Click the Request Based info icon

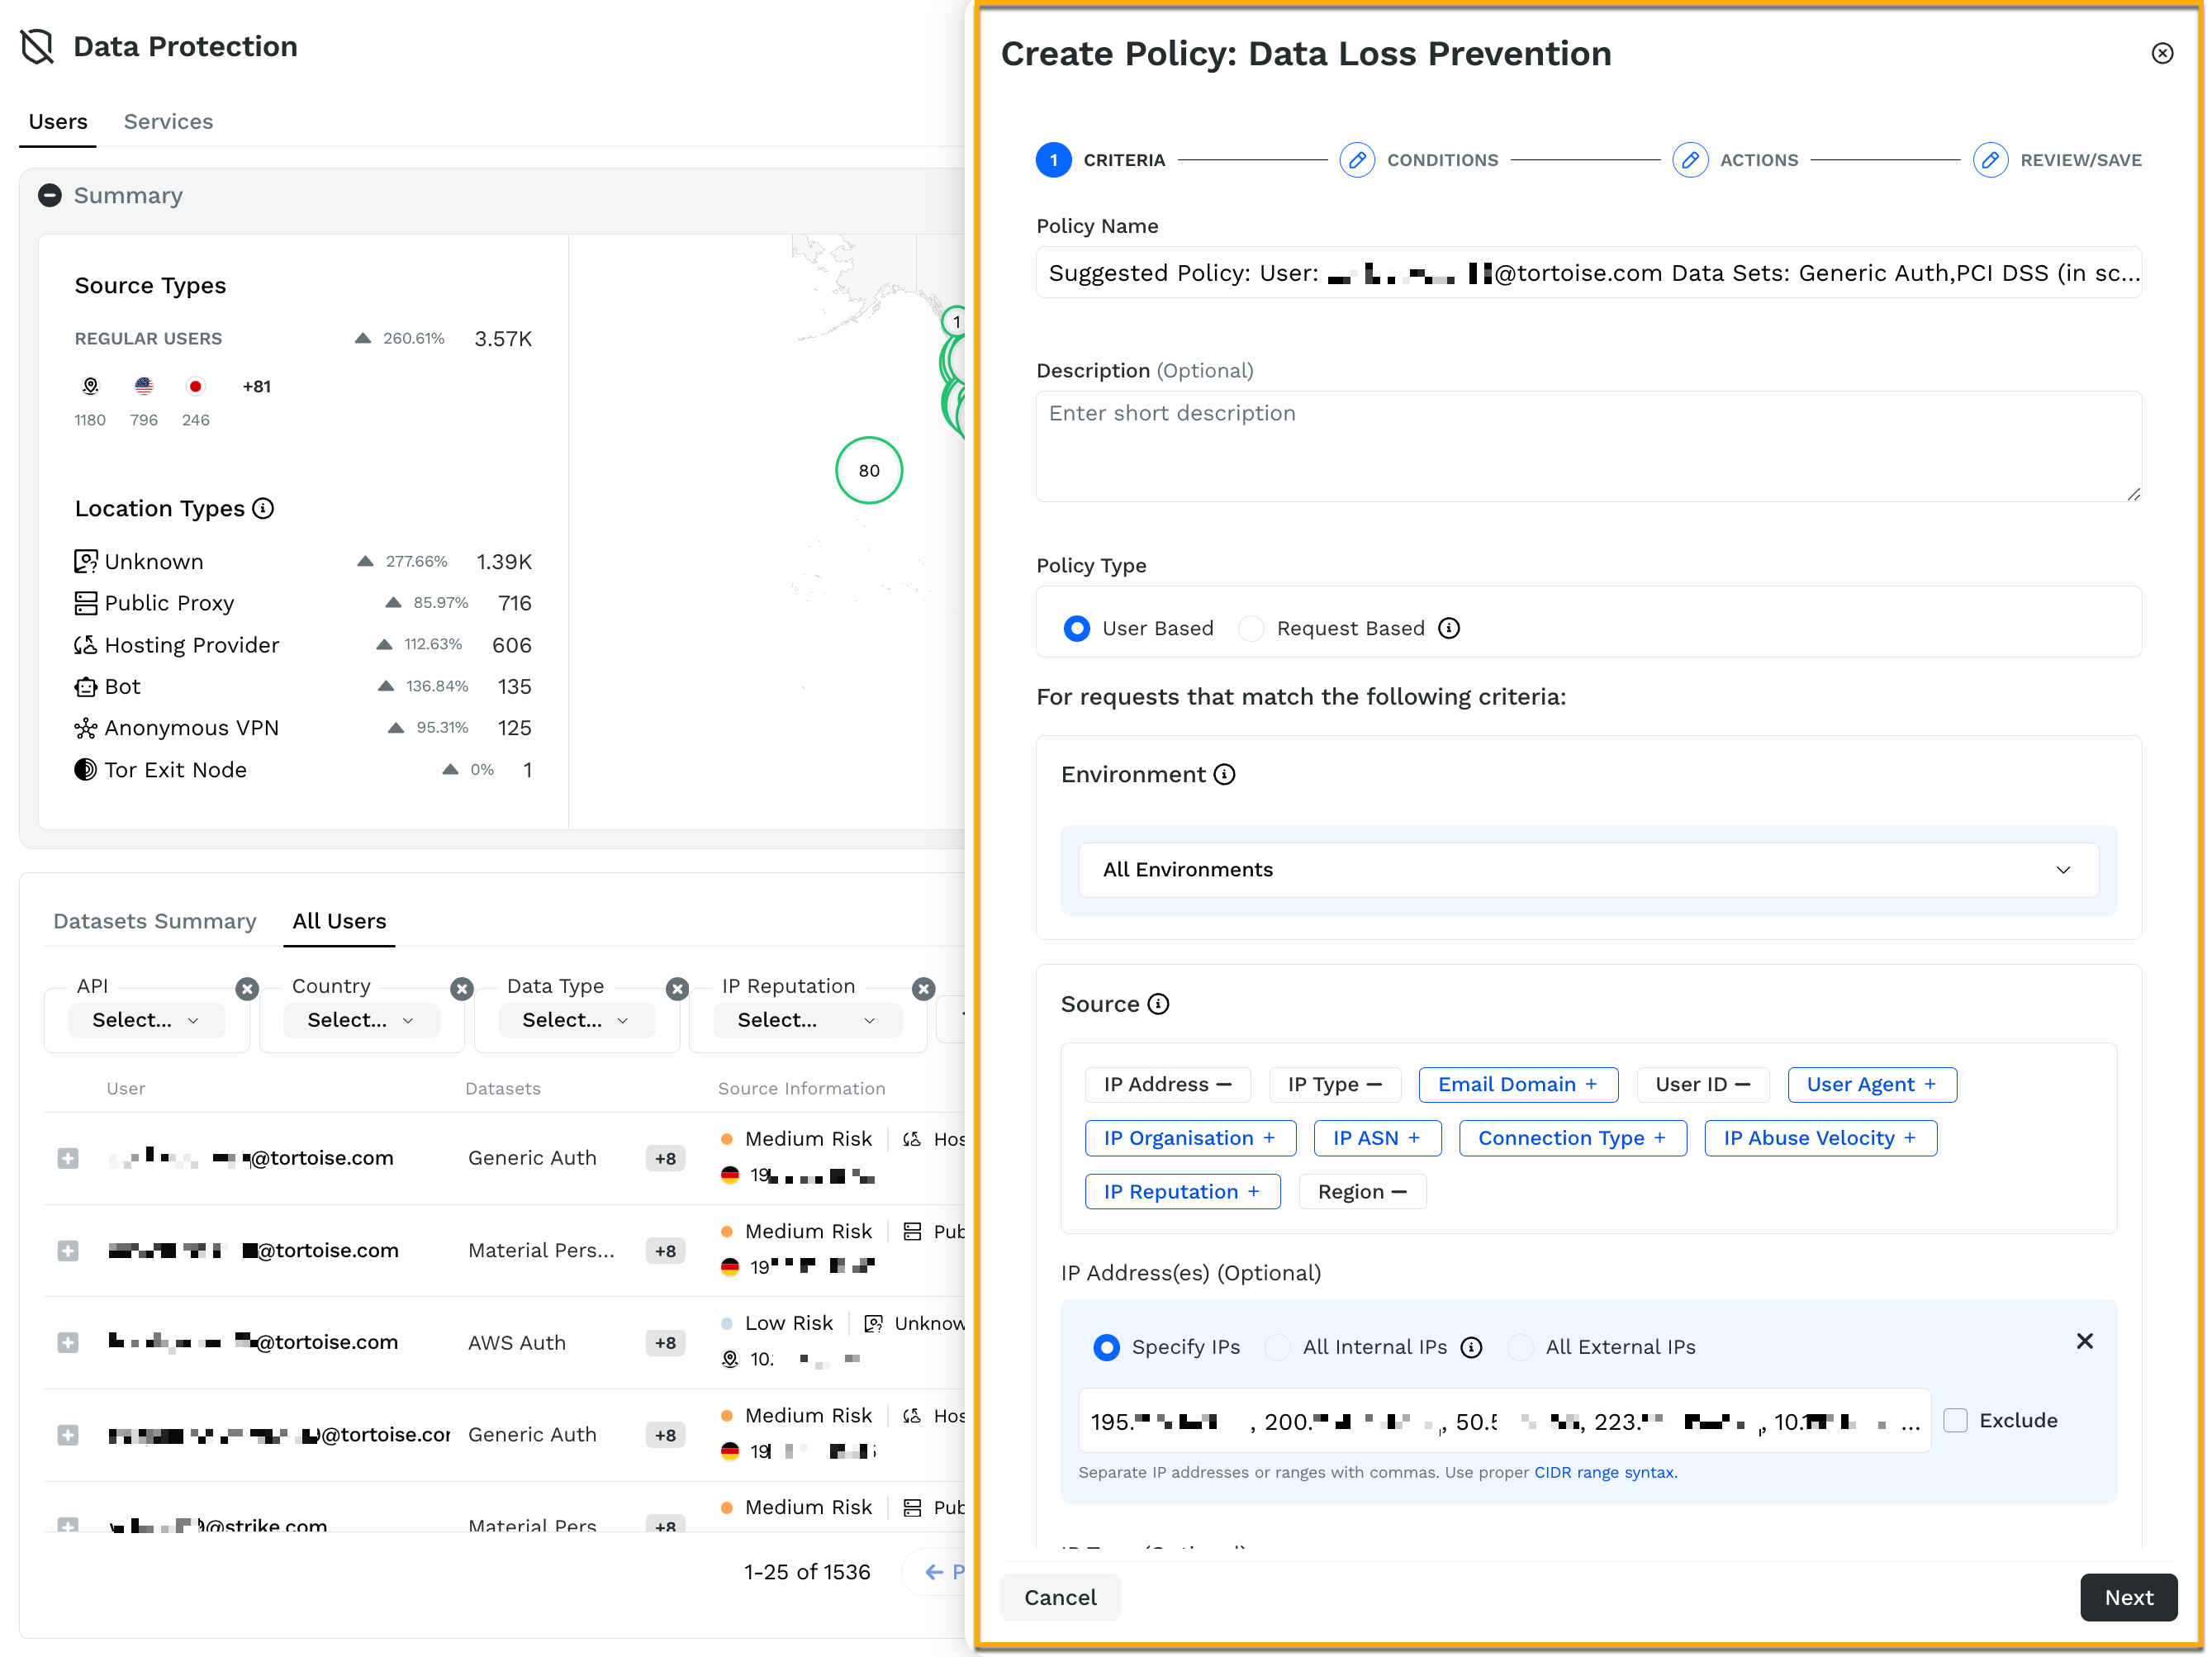coord(1449,628)
